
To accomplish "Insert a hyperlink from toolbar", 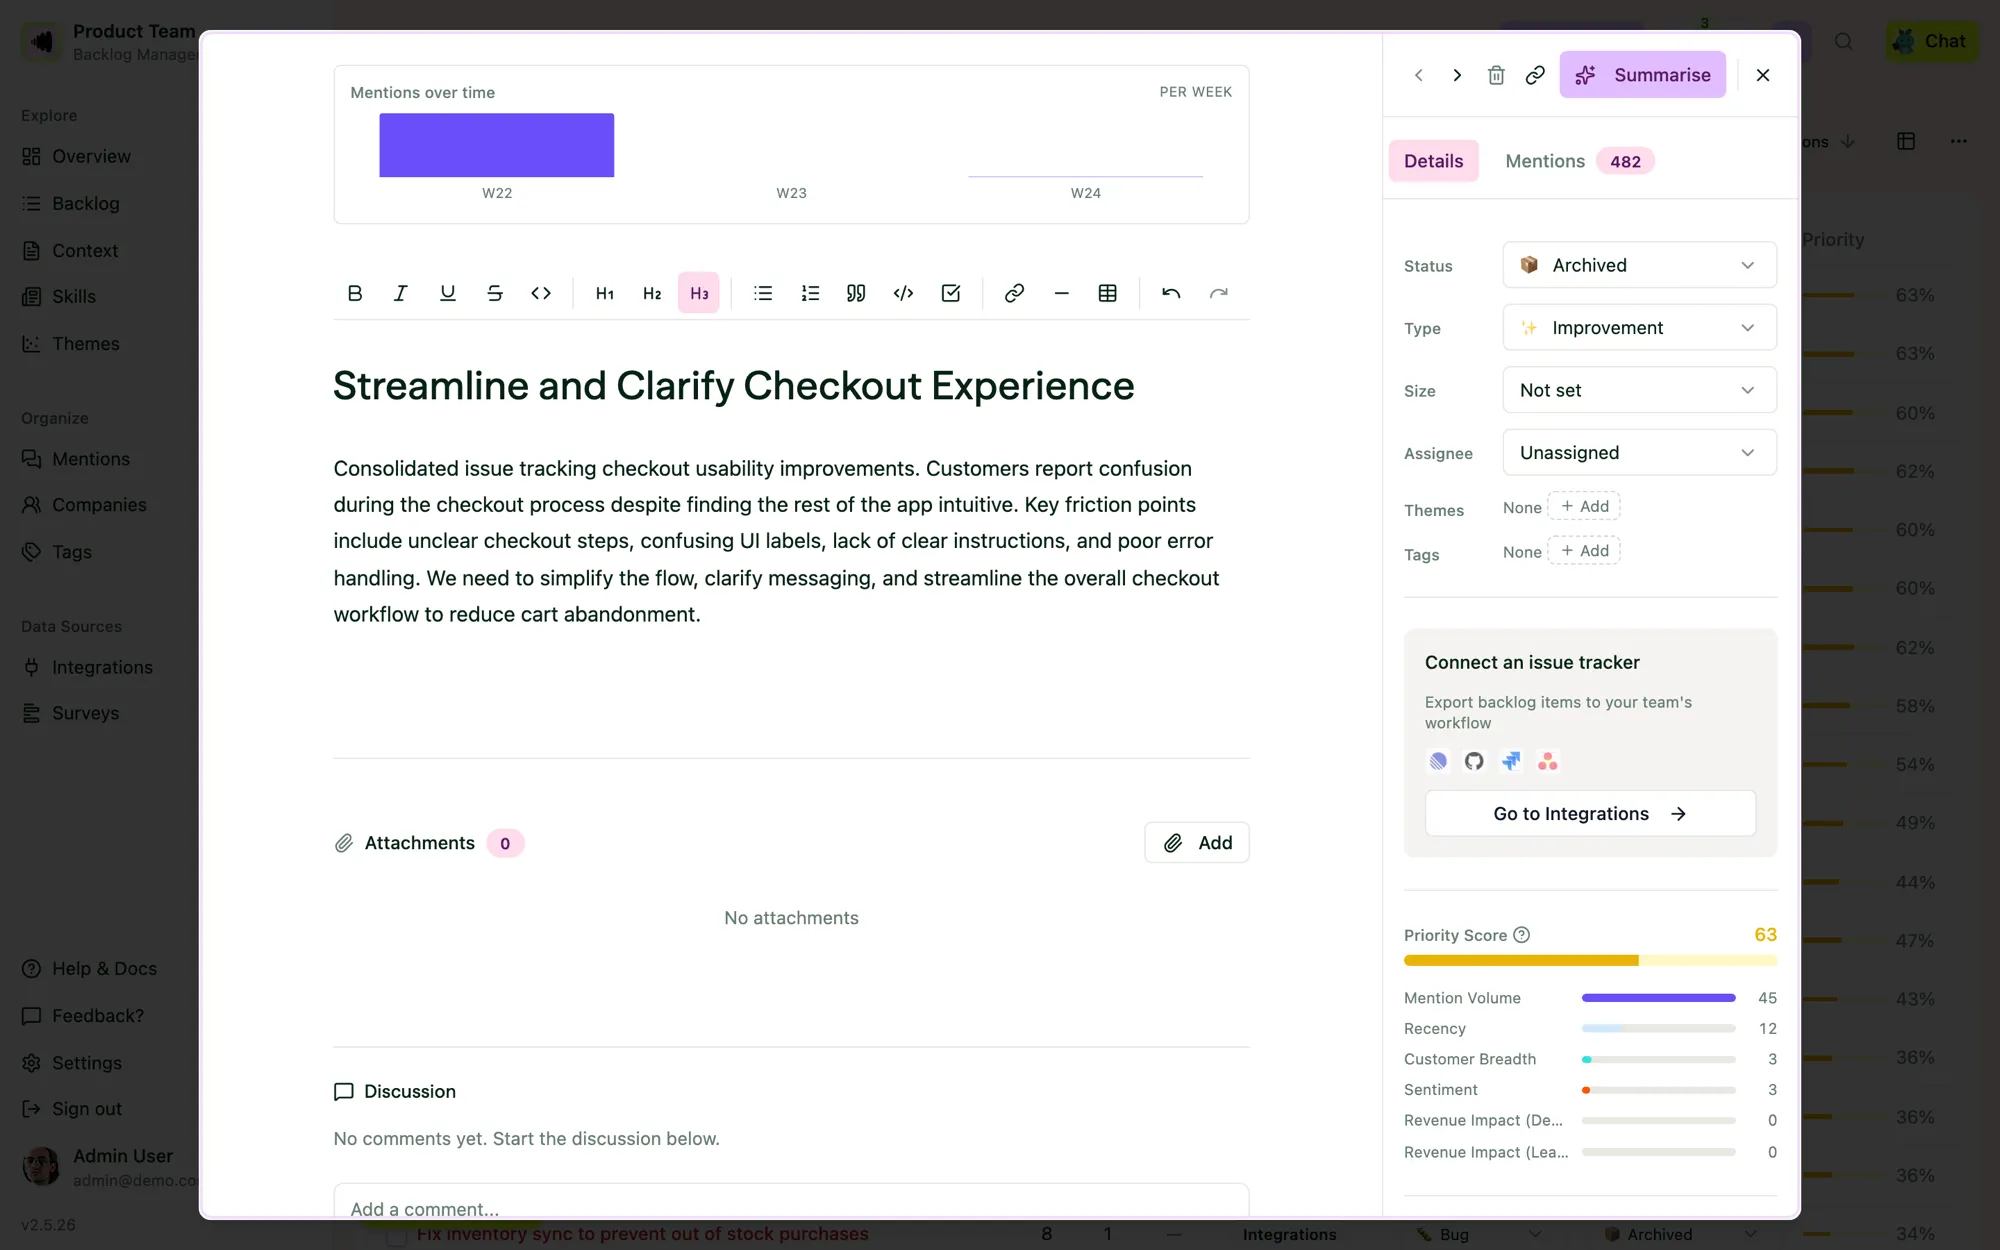I will pyautogui.click(x=1014, y=293).
